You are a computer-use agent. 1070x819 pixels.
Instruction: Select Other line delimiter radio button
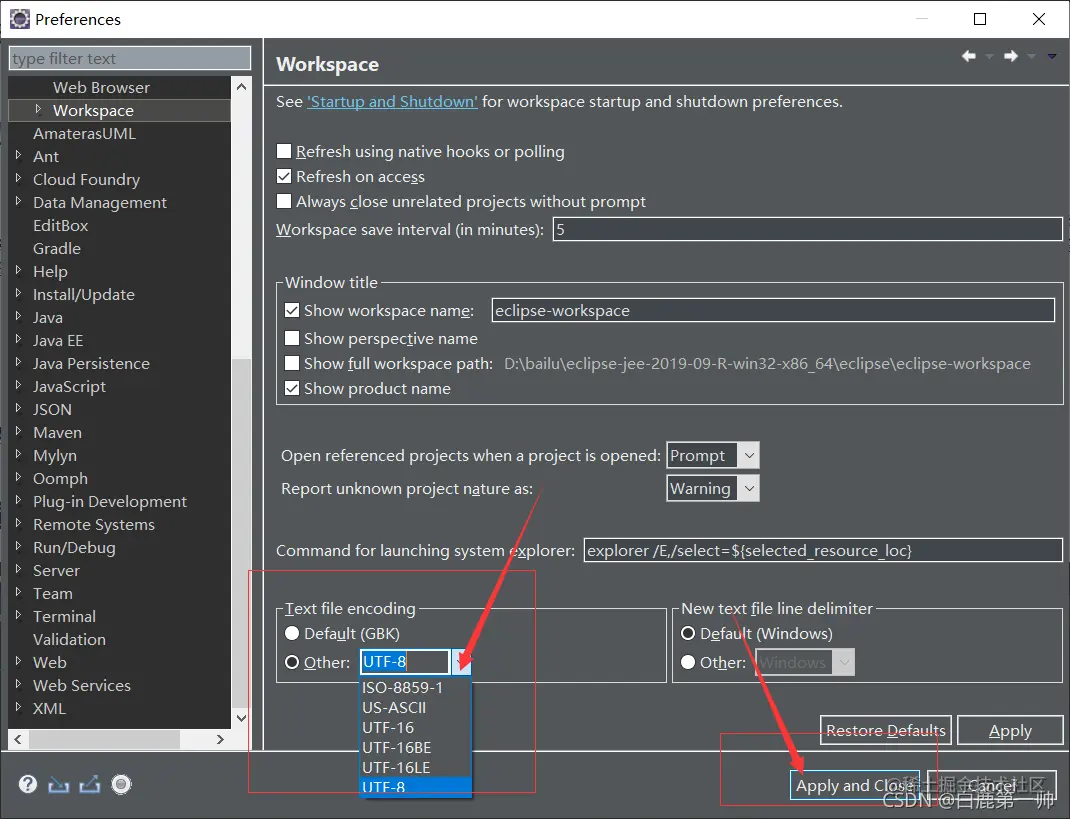point(688,662)
